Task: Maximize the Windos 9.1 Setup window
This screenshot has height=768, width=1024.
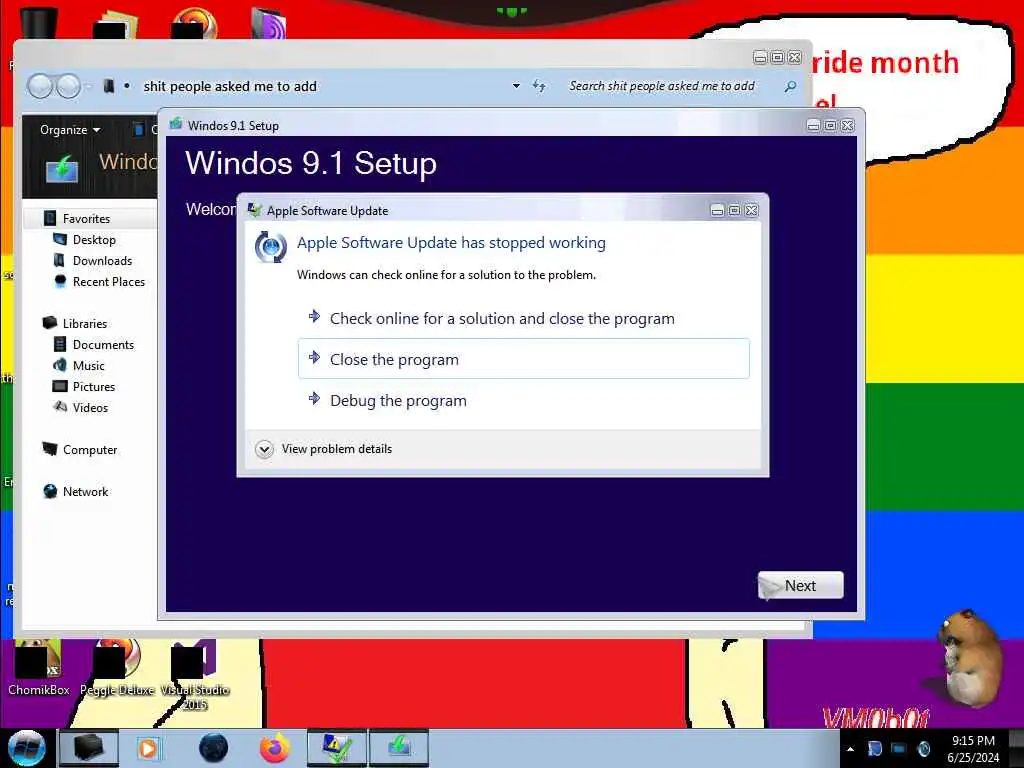Action: pyautogui.click(x=830, y=125)
